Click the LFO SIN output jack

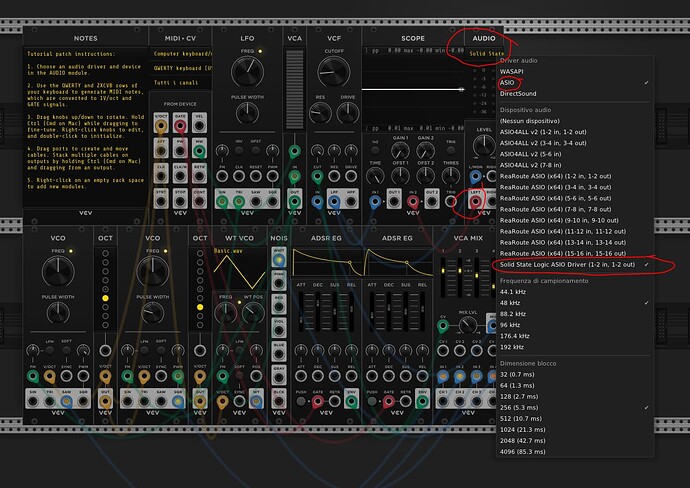tap(222, 202)
